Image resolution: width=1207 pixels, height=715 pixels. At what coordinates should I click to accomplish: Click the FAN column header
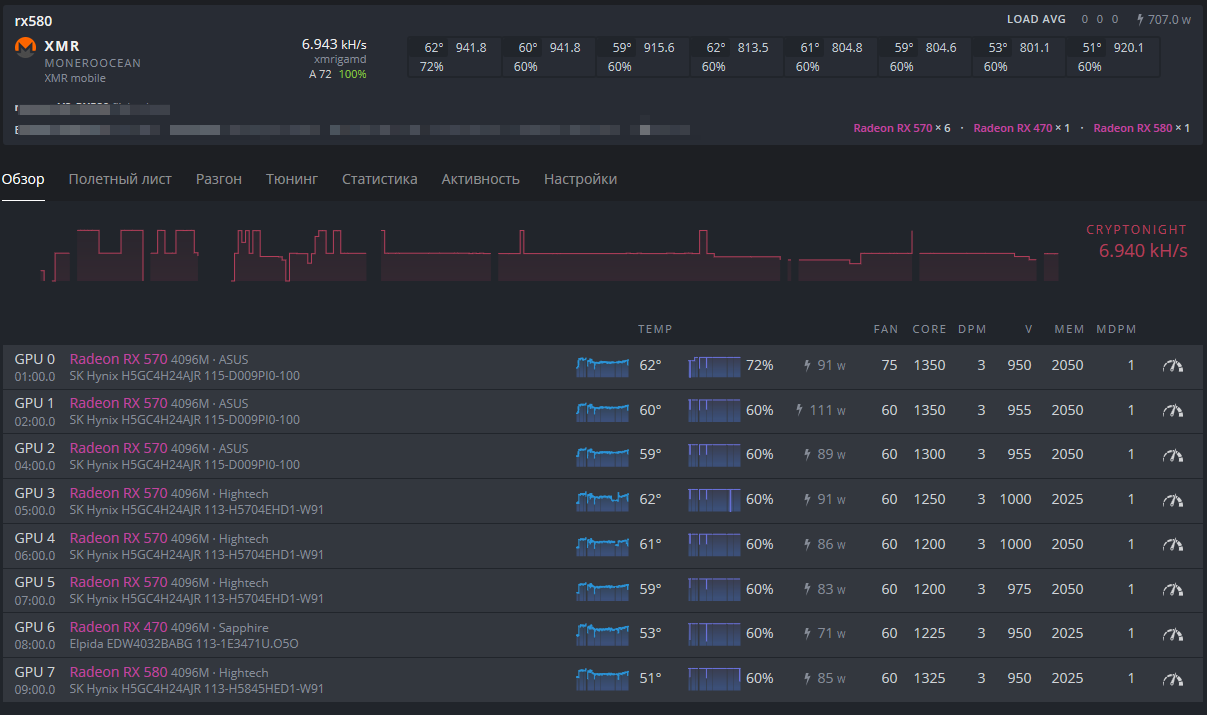pyautogui.click(x=886, y=329)
